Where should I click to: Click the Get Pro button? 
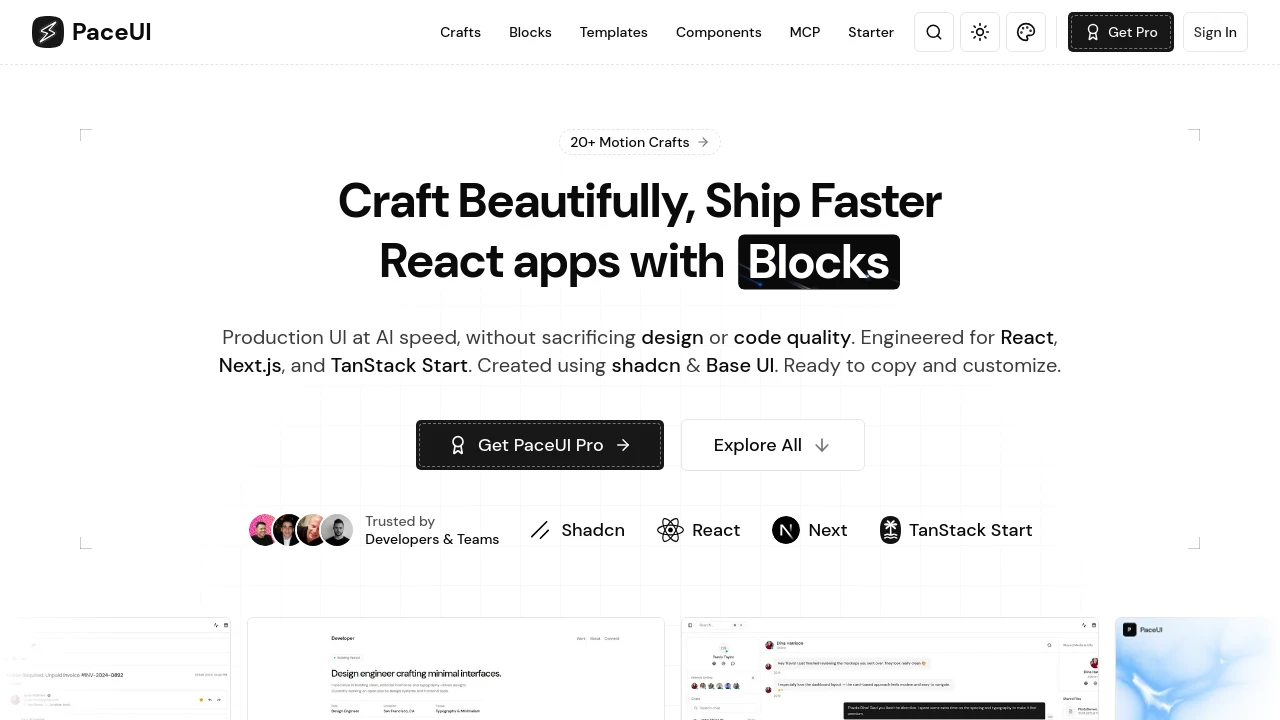click(x=1121, y=32)
